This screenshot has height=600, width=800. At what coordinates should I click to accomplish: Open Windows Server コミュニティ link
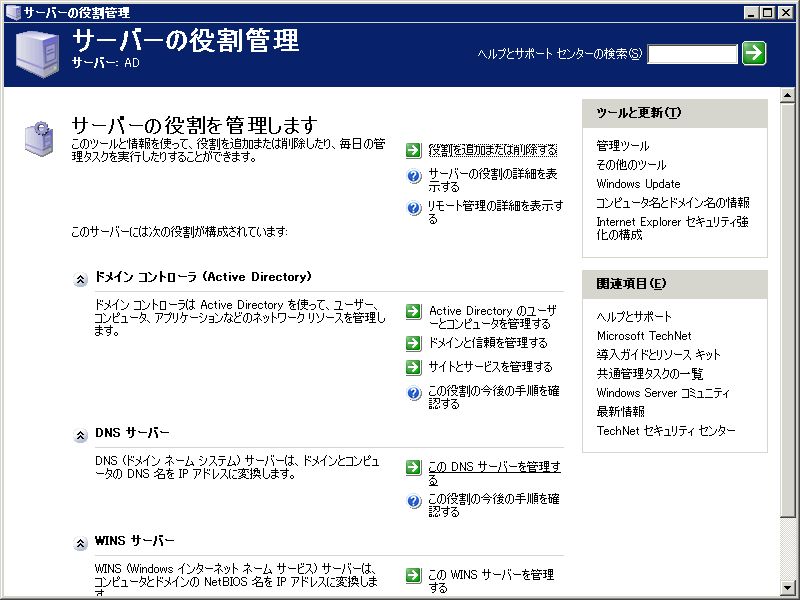(x=663, y=393)
